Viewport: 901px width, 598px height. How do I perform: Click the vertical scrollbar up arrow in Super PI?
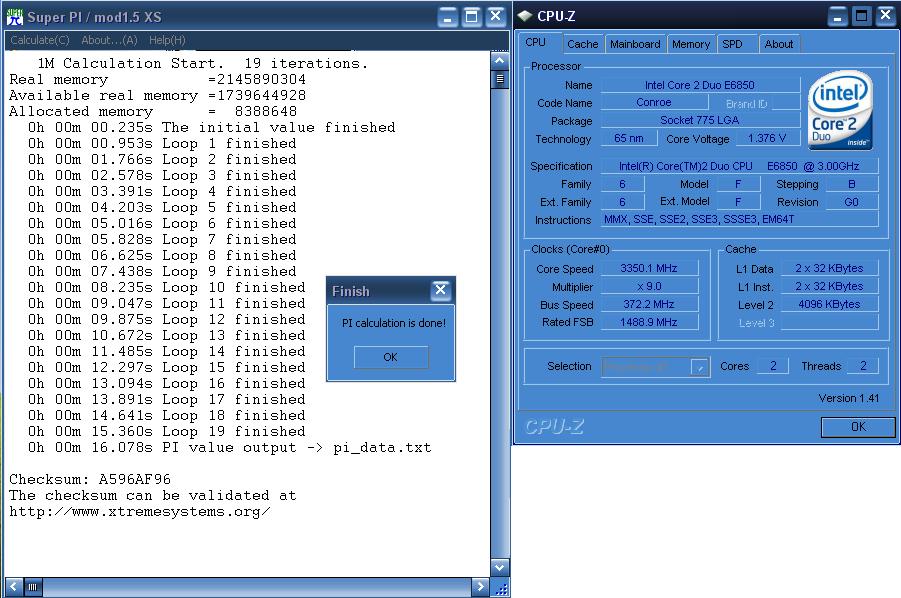(x=499, y=60)
